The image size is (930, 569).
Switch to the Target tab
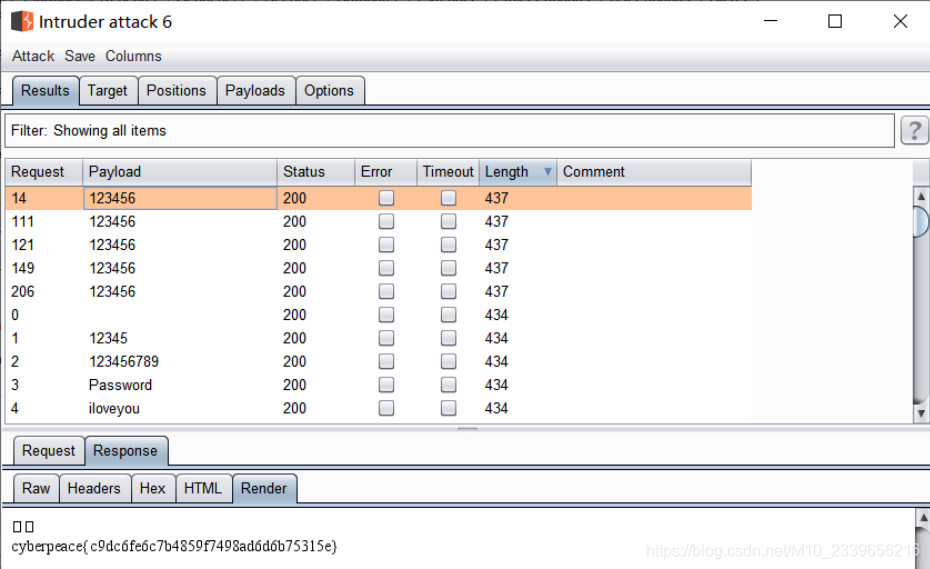tap(108, 91)
